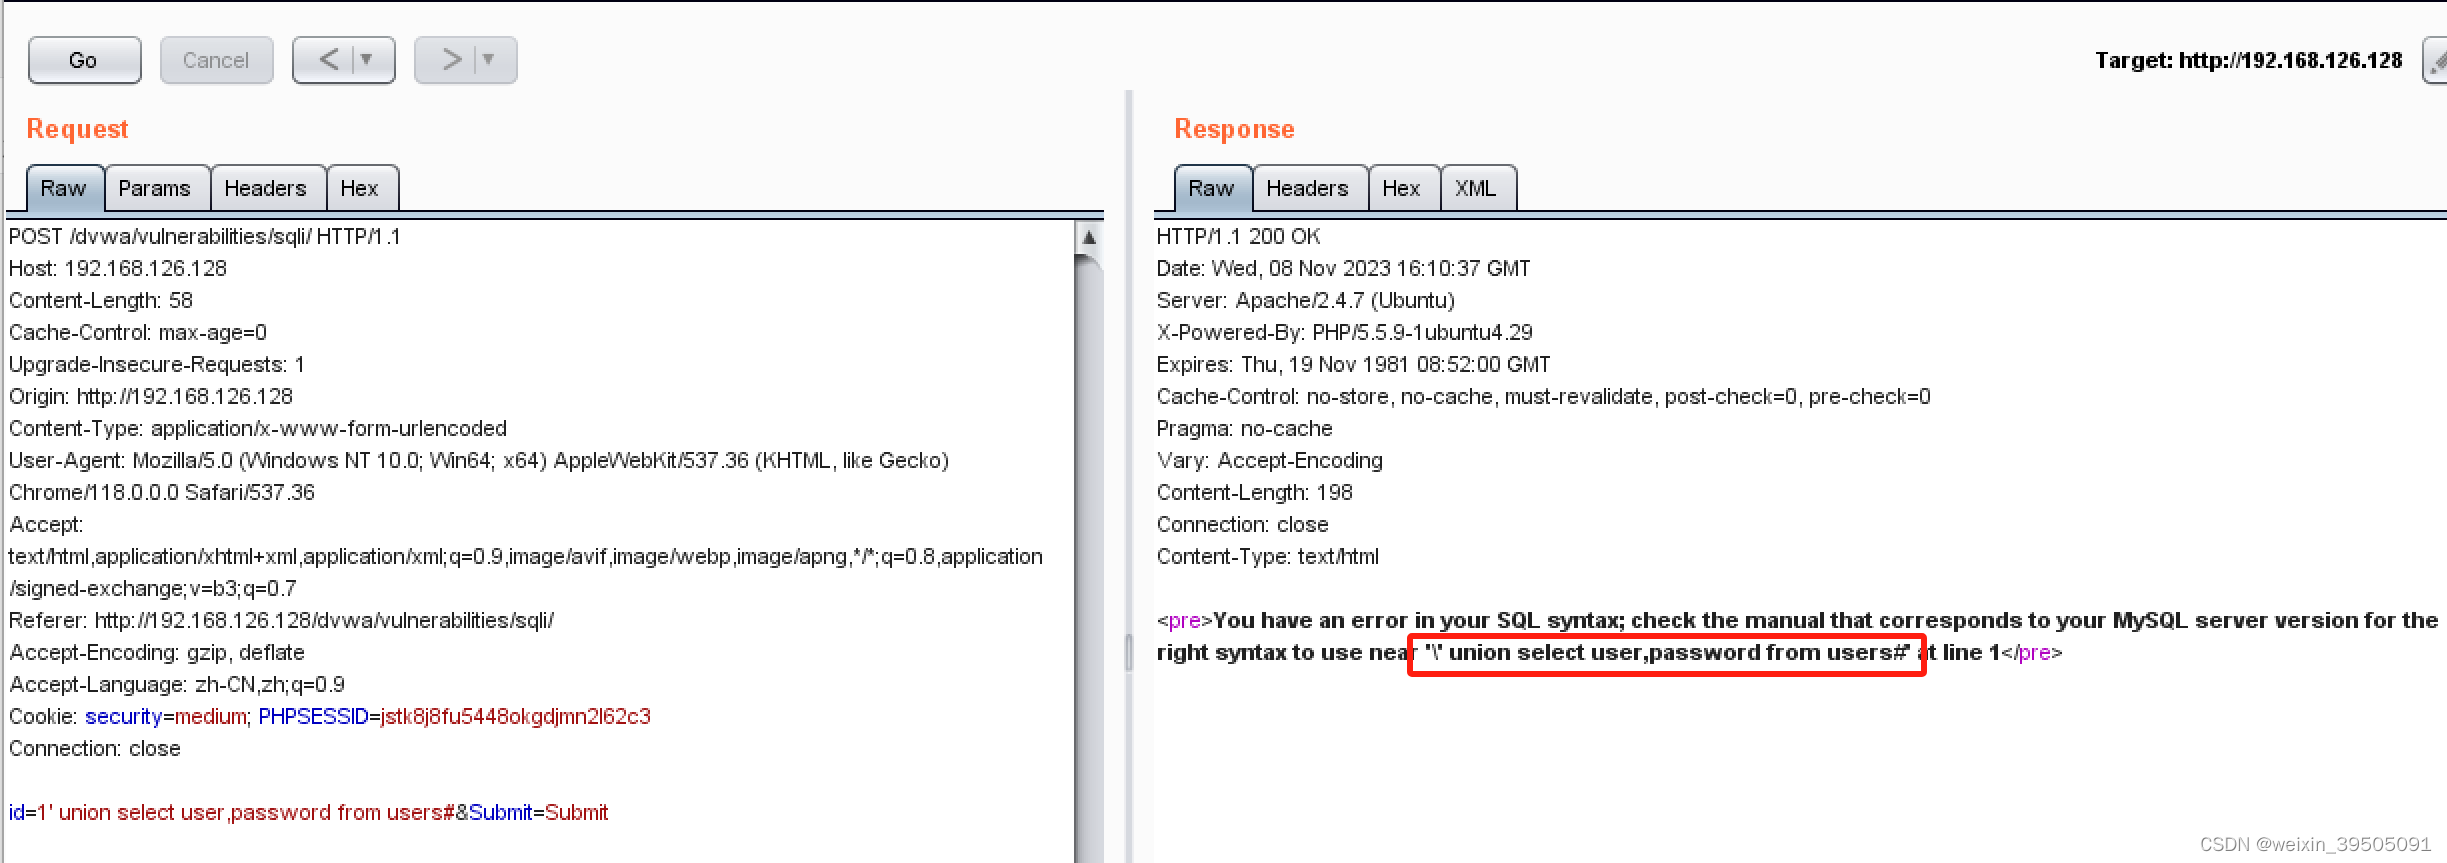Click the SQL syntax error message text
The width and height of the screenshot is (2447, 863).
[1797, 636]
